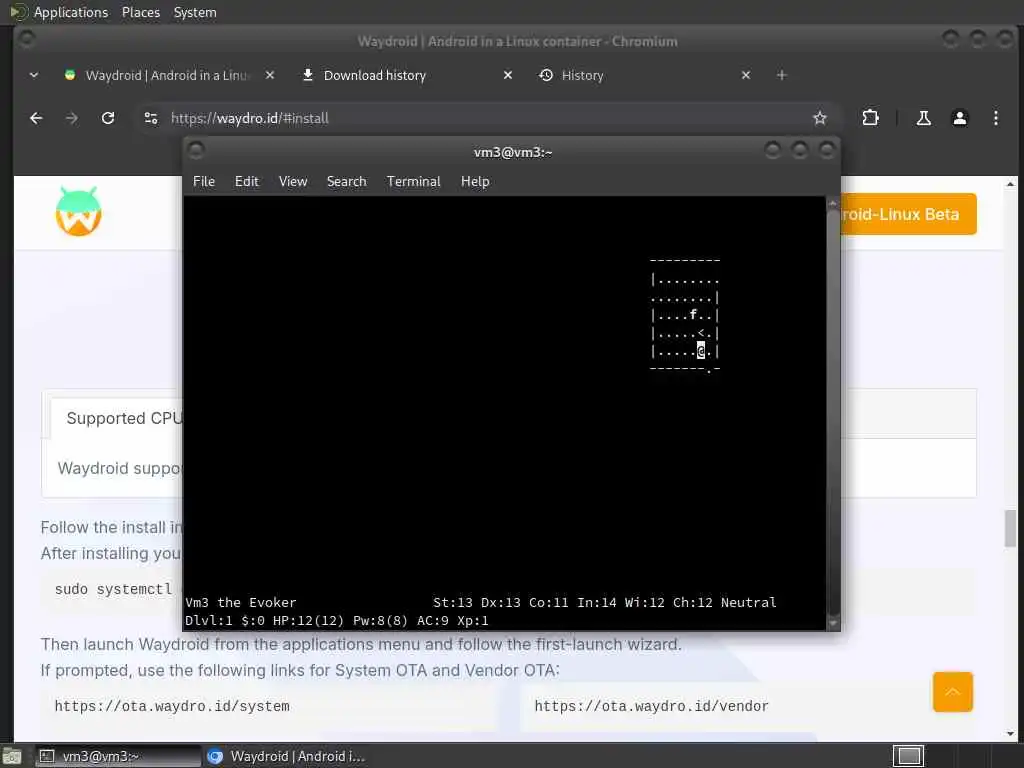
Task: Click the Chromium page vertical scrollbar thumb
Action: pos(1010,528)
